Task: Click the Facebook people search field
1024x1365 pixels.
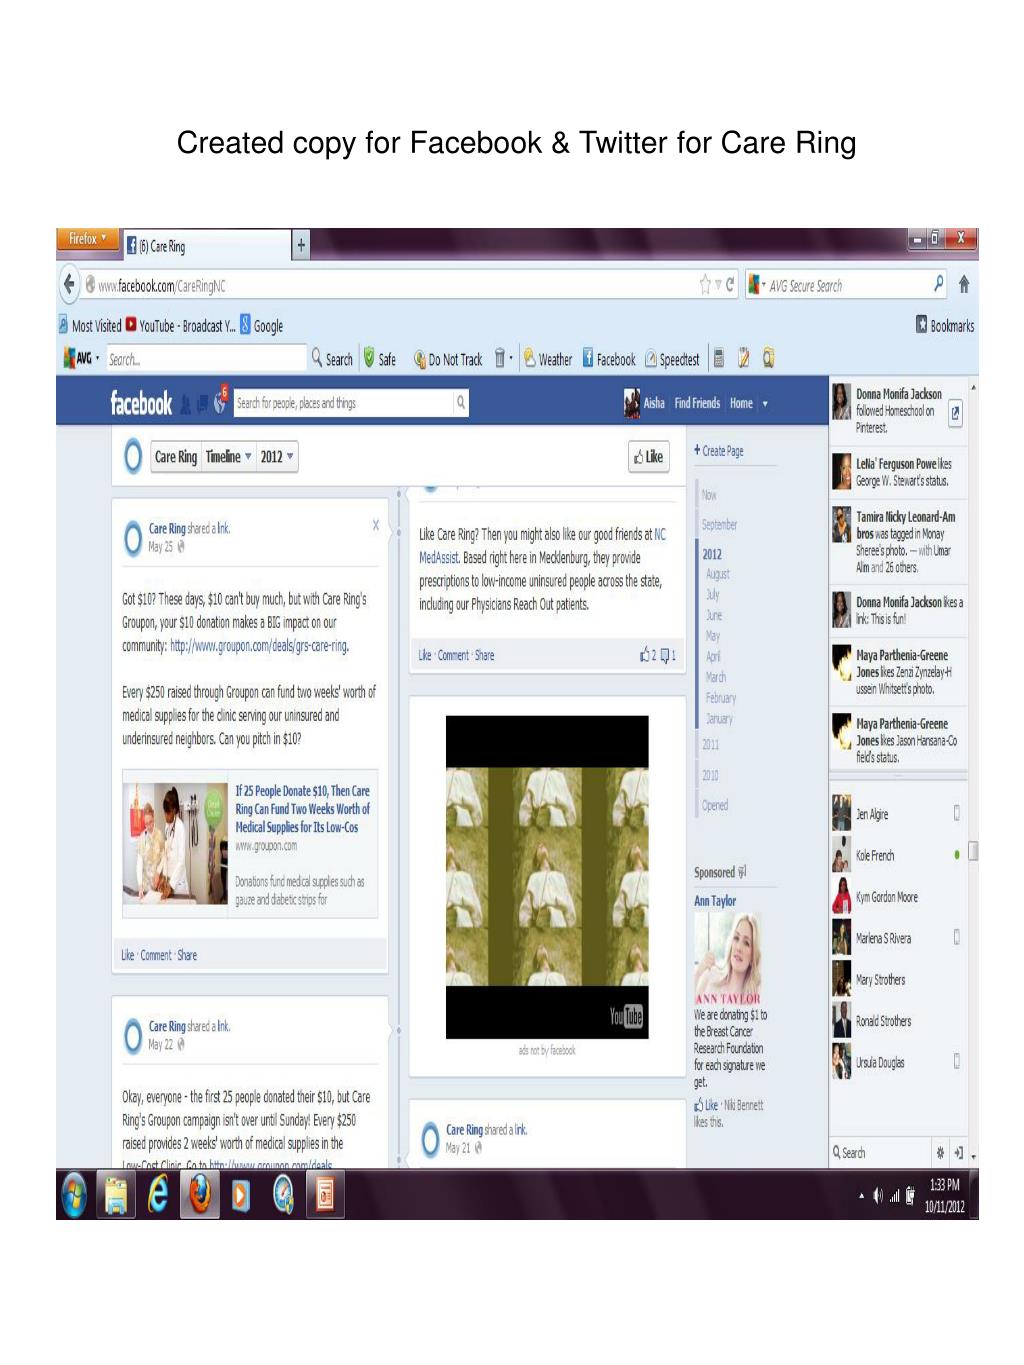Action: 344,403
